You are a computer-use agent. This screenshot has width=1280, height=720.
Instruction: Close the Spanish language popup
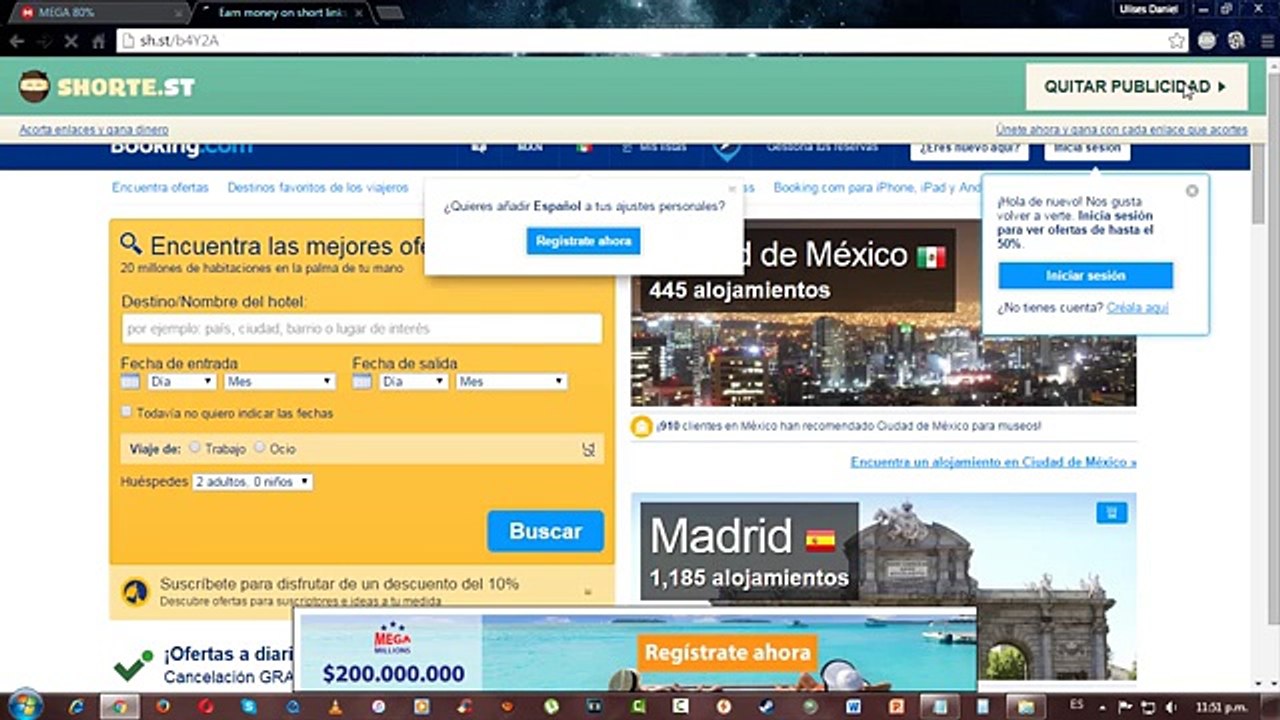[x=732, y=188]
